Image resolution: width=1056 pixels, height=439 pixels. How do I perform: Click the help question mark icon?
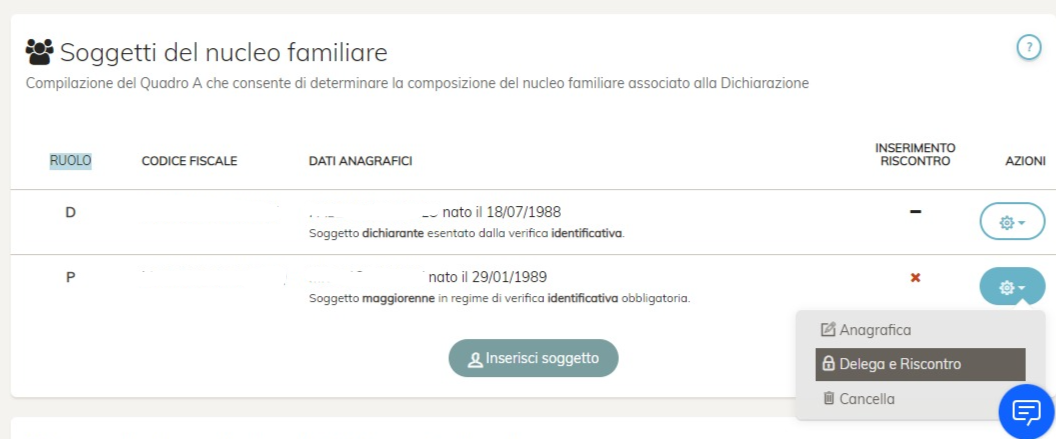click(x=1028, y=48)
